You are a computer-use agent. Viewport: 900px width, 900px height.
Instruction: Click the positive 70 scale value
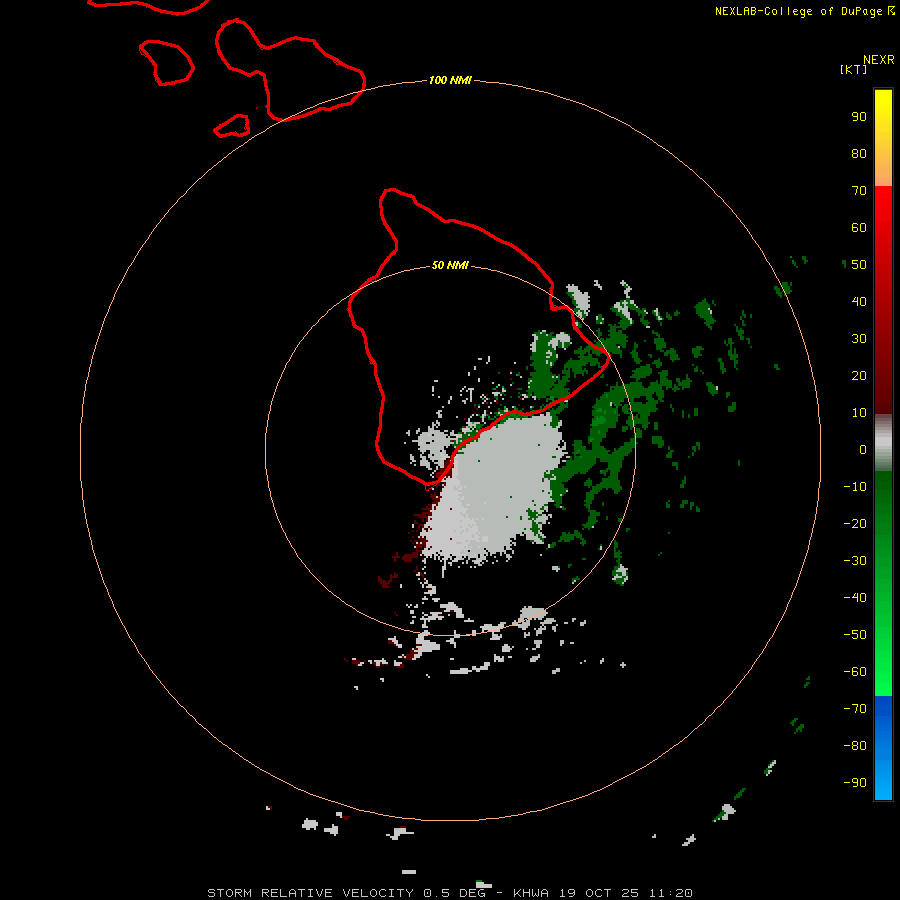point(859,191)
